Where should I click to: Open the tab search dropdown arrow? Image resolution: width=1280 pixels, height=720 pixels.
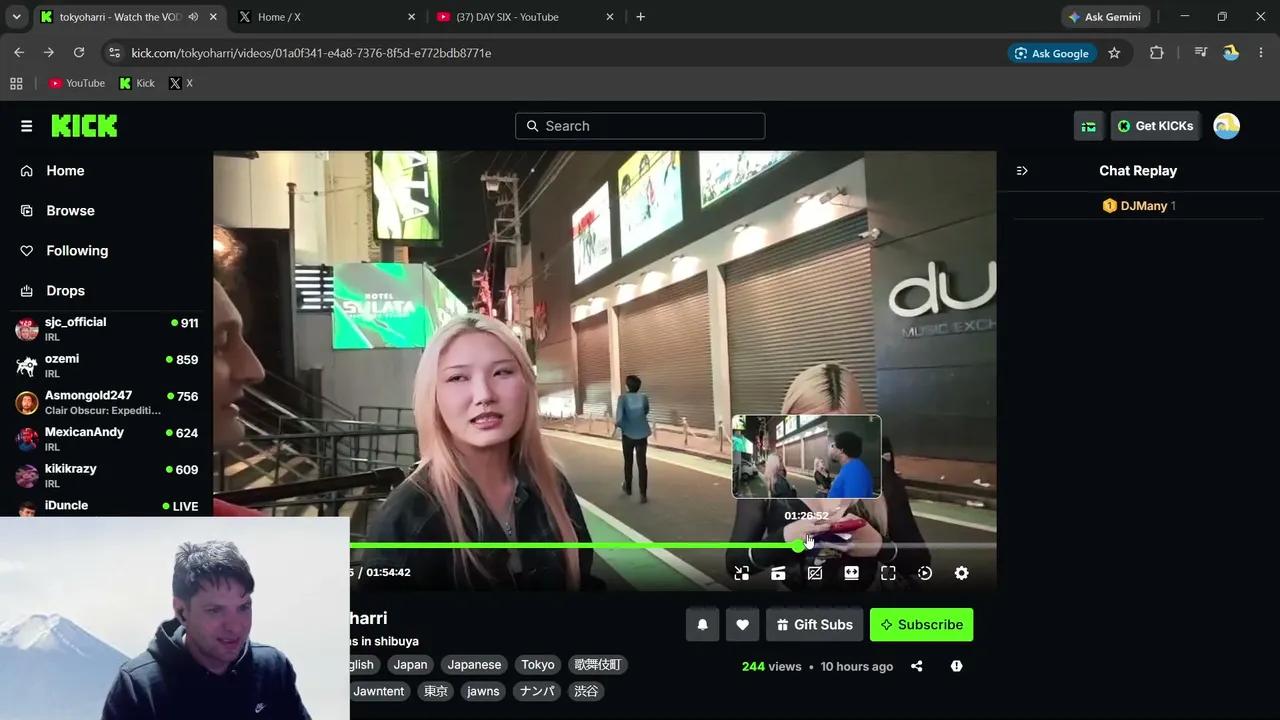click(16, 17)
